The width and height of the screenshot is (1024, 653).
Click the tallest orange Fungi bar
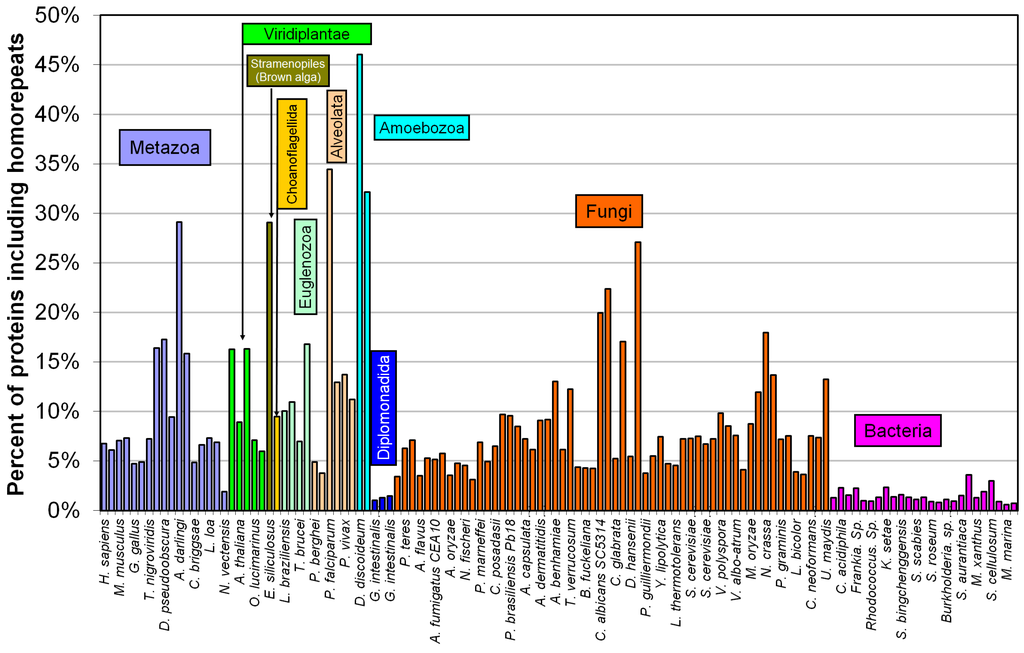[638, 376]
